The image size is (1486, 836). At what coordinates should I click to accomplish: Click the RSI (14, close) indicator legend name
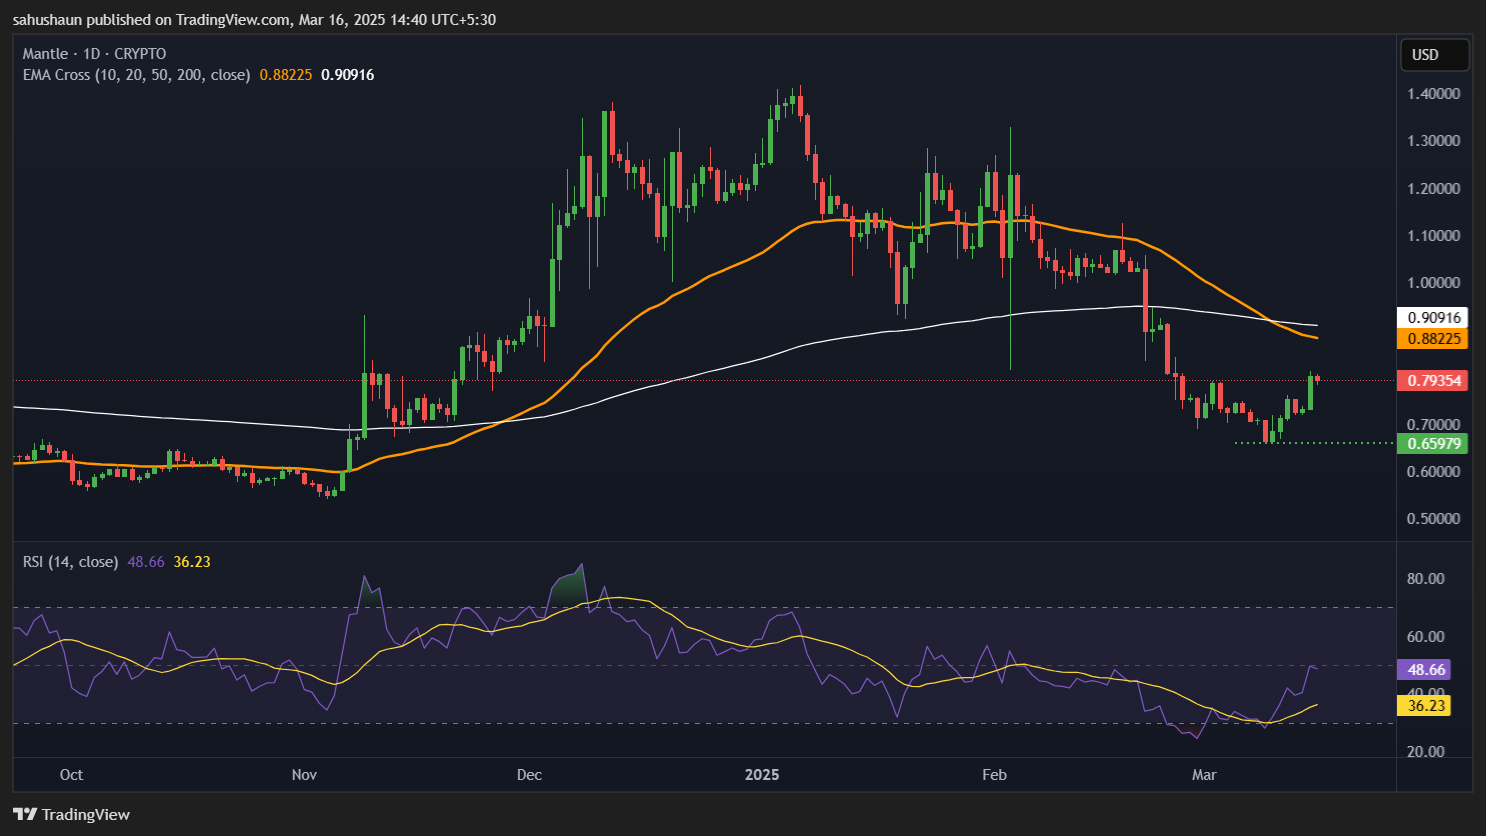point(70,562)
